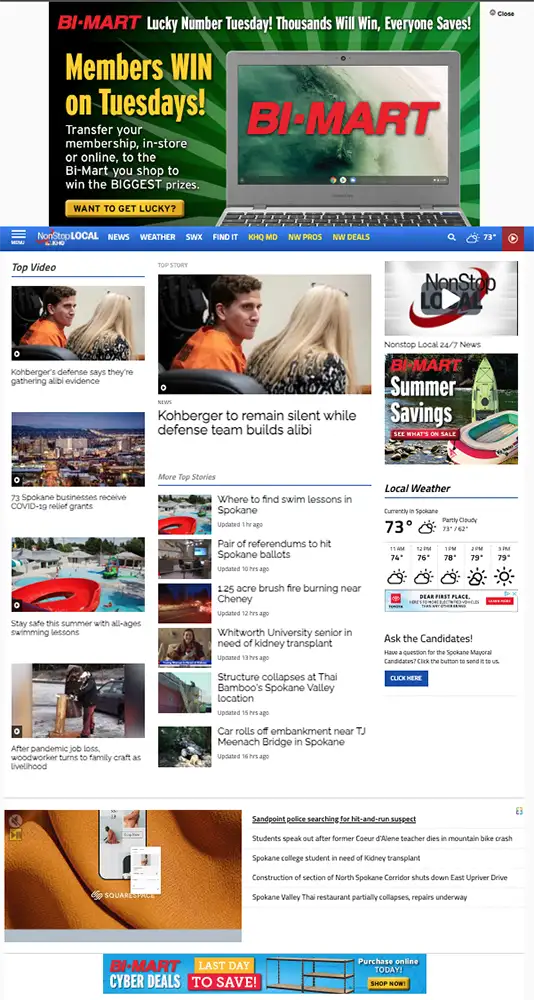534x1000 pixels.
Task: Click the search magnifier icon
Action: coord(452,237)
